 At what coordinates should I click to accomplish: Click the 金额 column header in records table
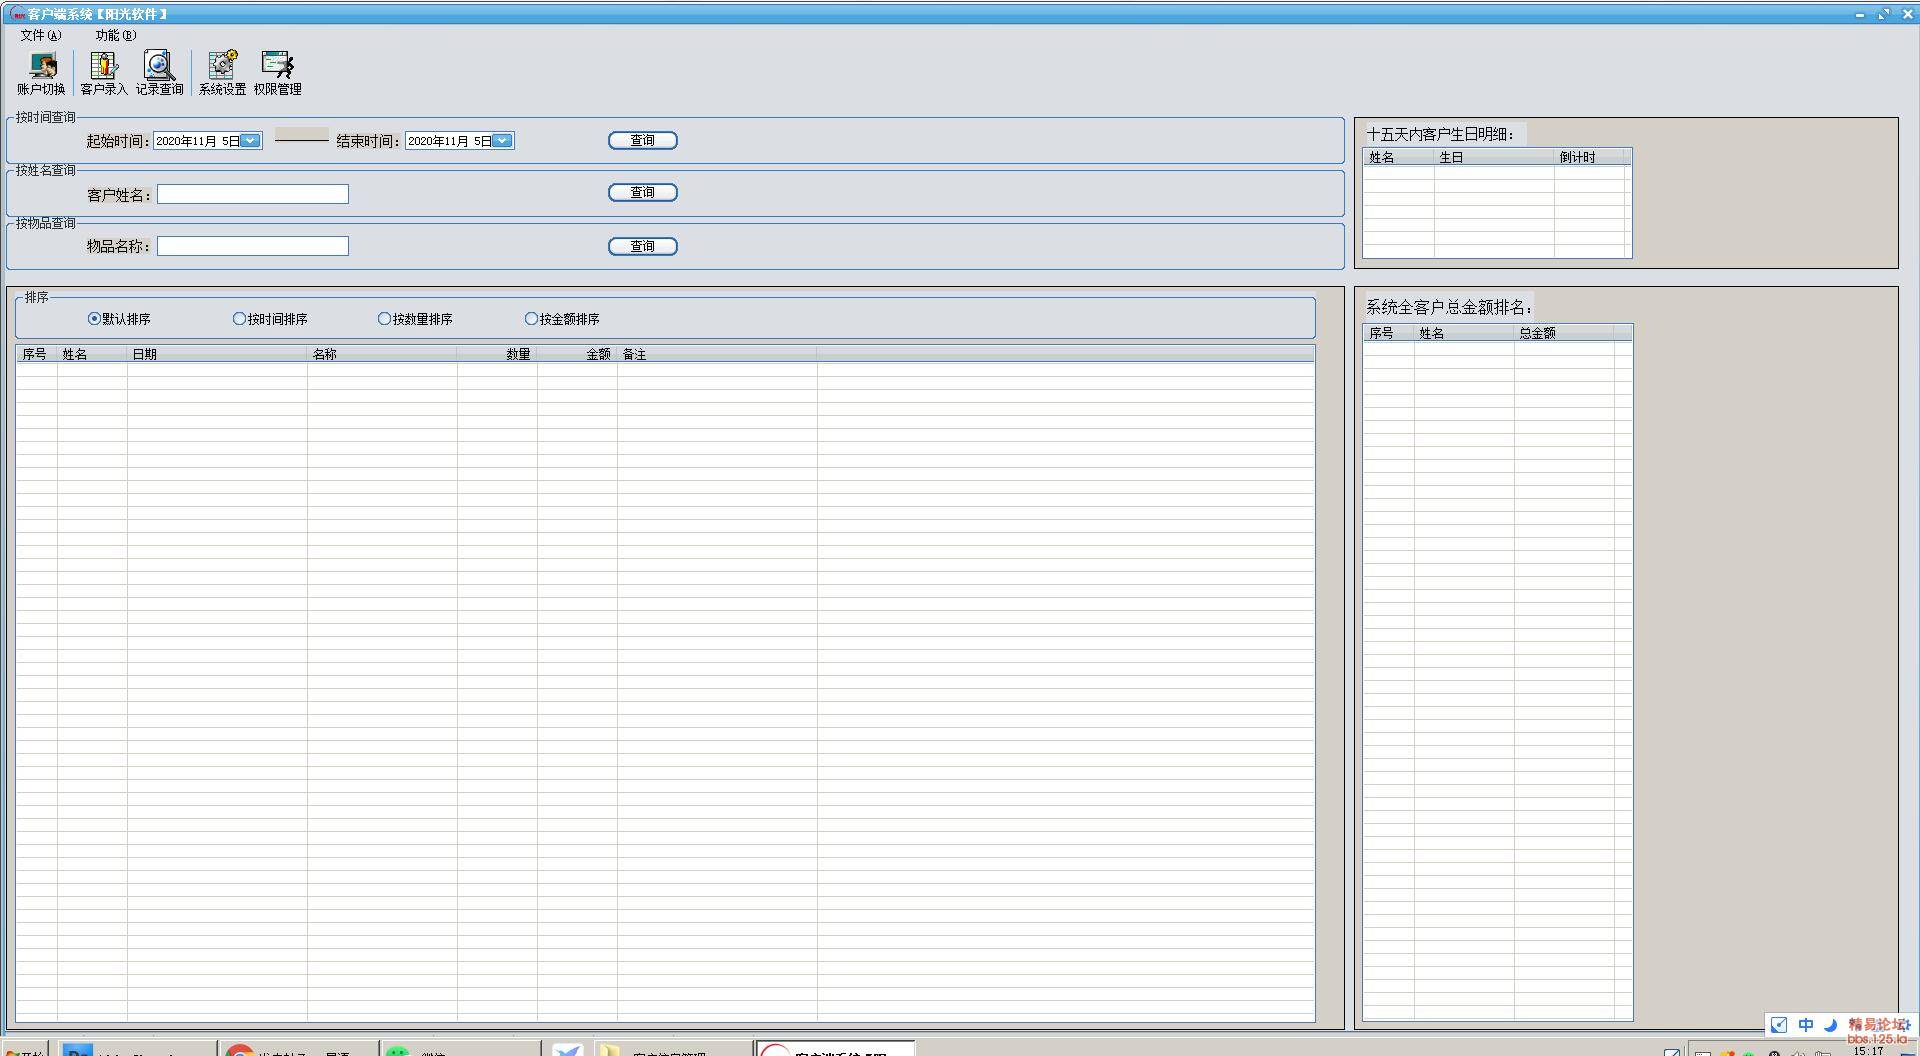click(597, 354)
